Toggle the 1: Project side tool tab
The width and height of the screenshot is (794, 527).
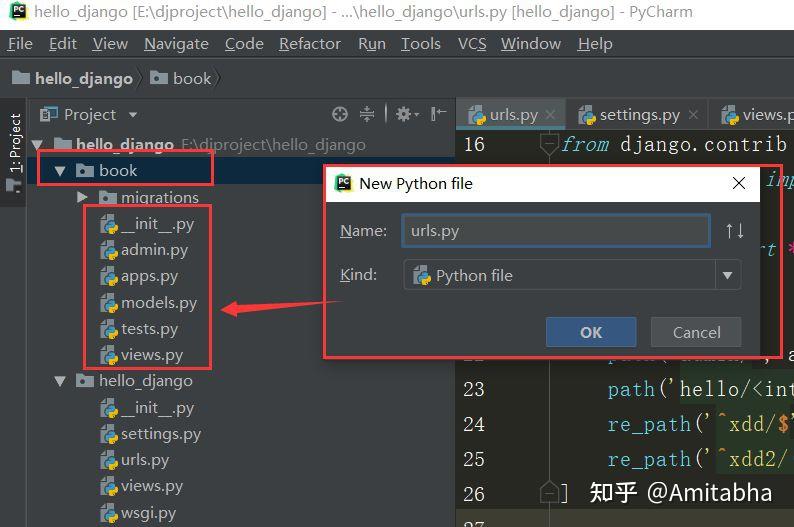(15, 145)
